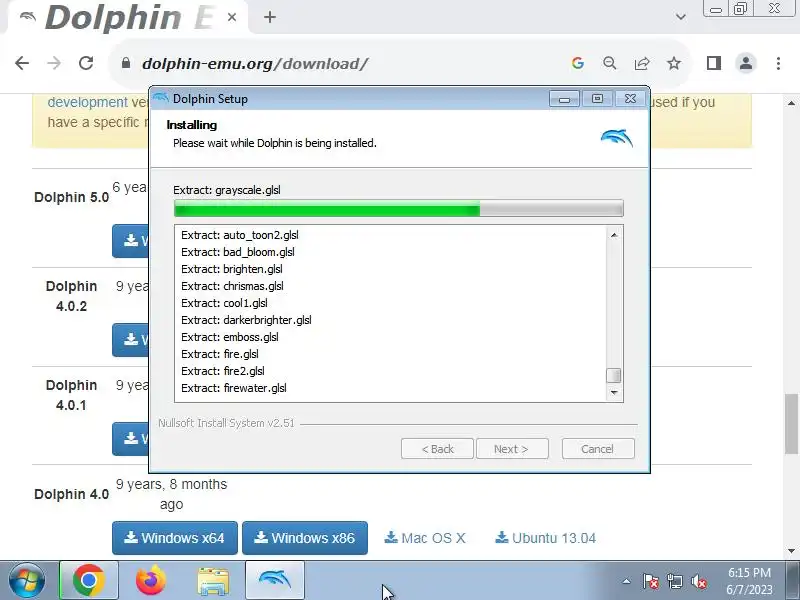Expand Chrome tab search chevron
This screenshot has height=600, width=800.
[x=681, y=17]
